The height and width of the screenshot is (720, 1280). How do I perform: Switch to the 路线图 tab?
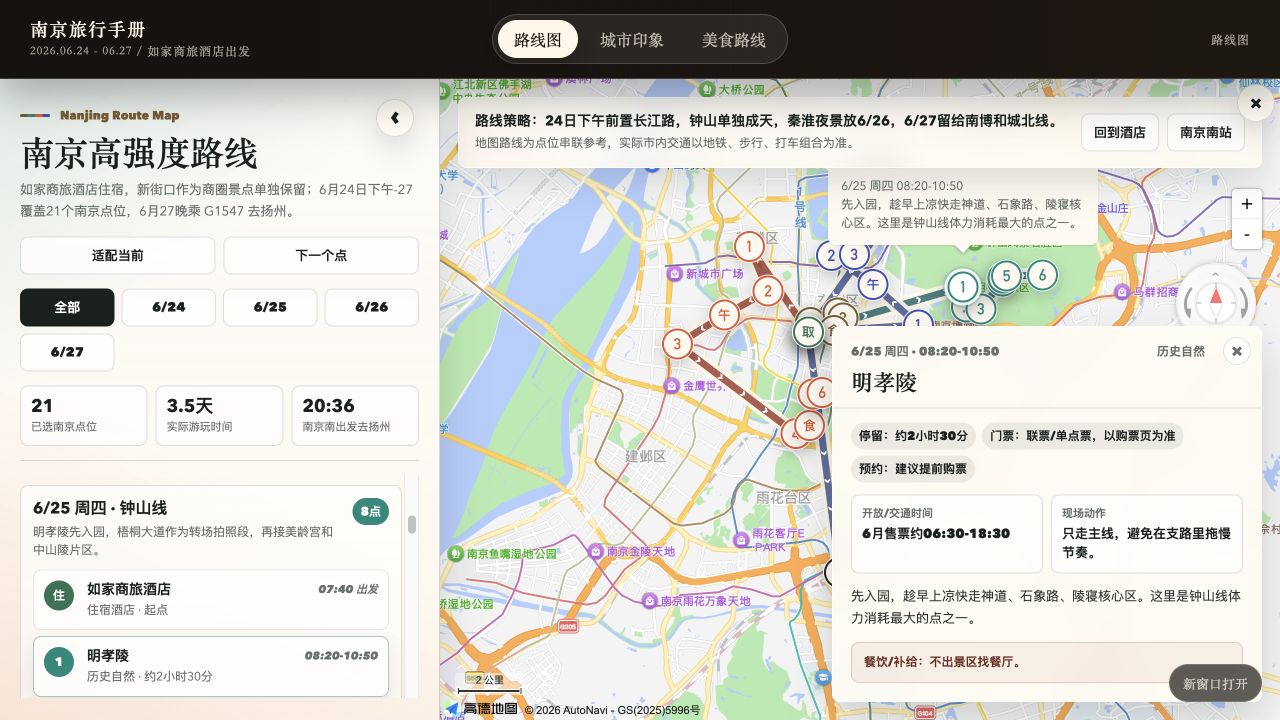coord(538,39)
